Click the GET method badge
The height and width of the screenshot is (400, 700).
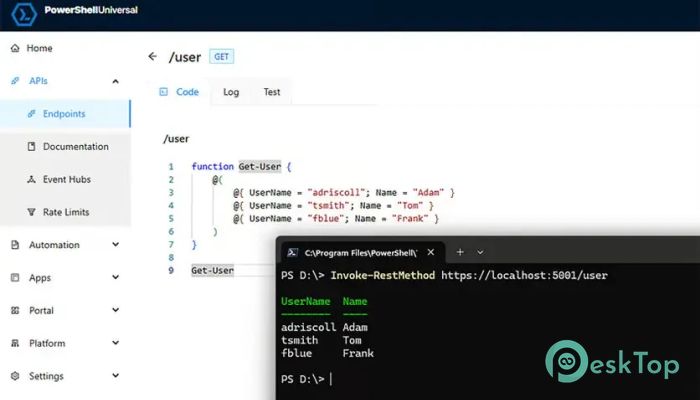(x=221, y=57)
